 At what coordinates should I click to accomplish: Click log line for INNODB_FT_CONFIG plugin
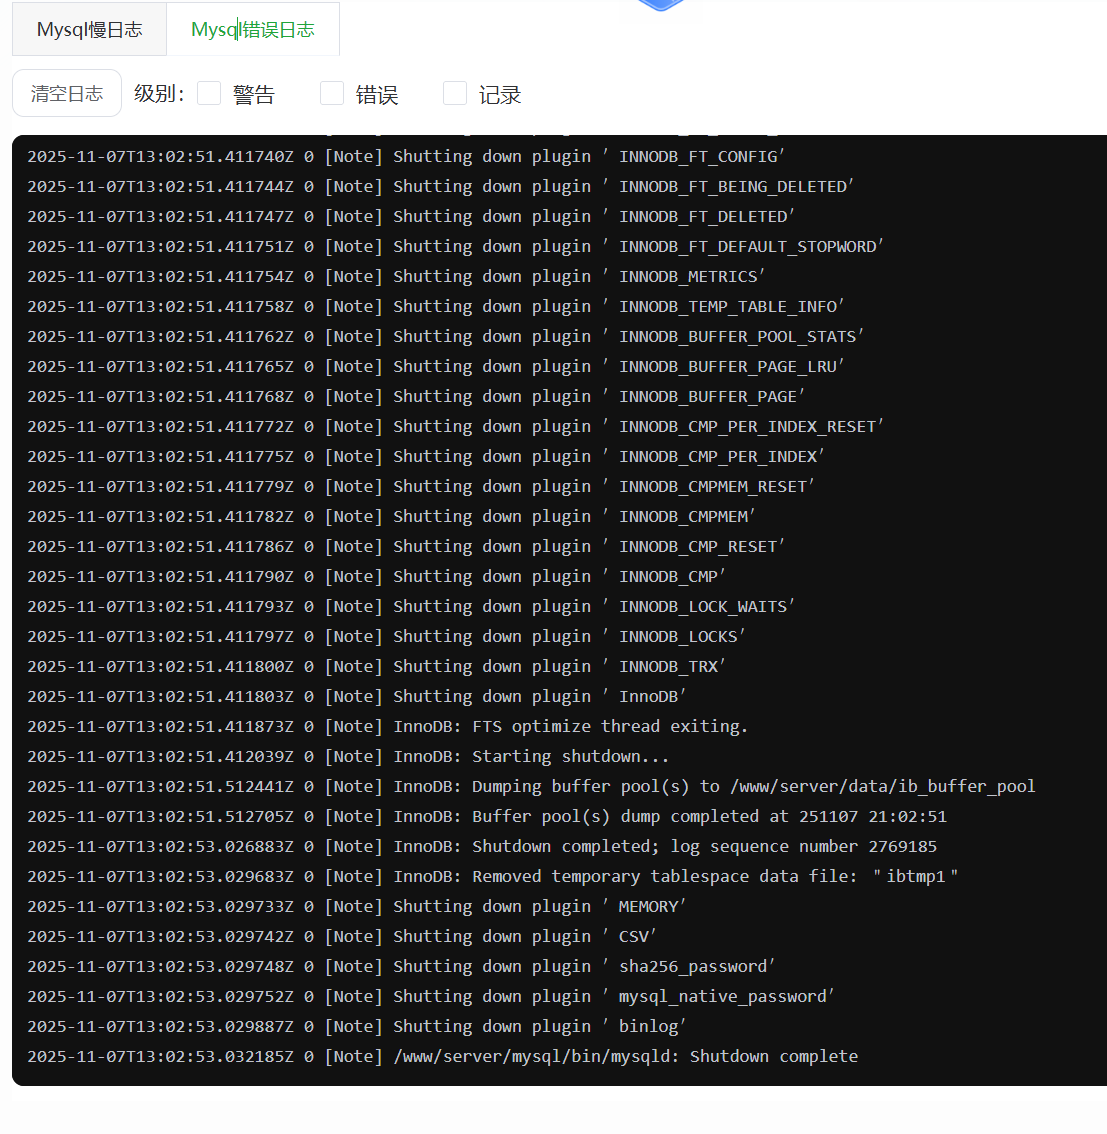click(406, 157)
